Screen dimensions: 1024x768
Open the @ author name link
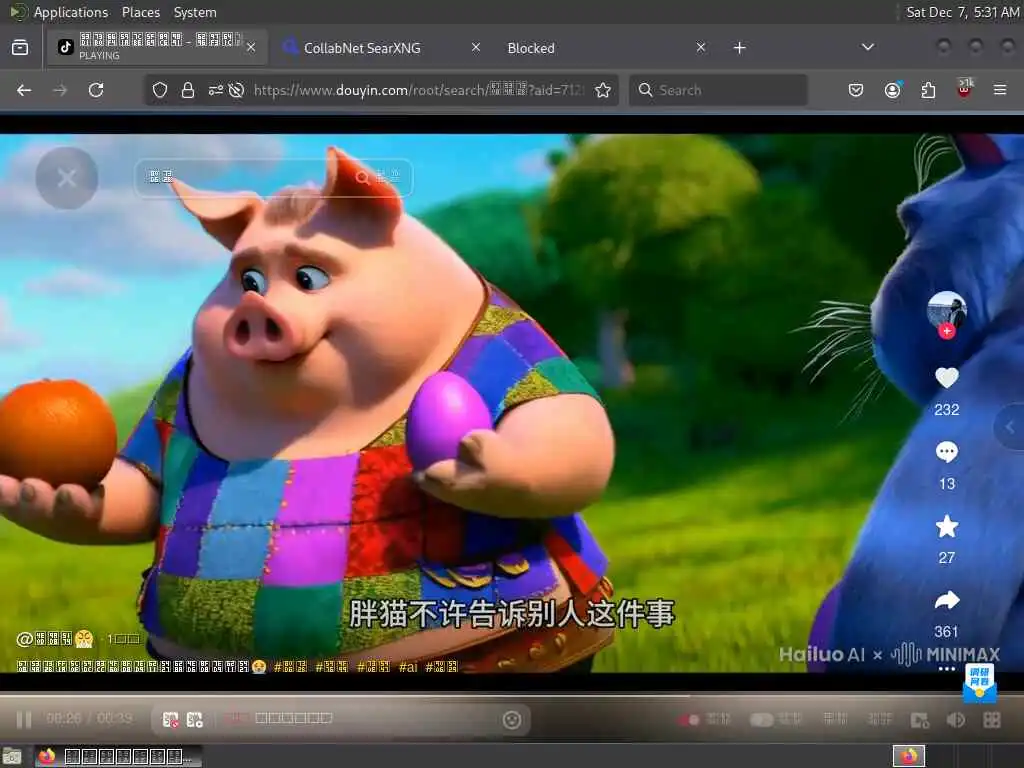(56, 639)
